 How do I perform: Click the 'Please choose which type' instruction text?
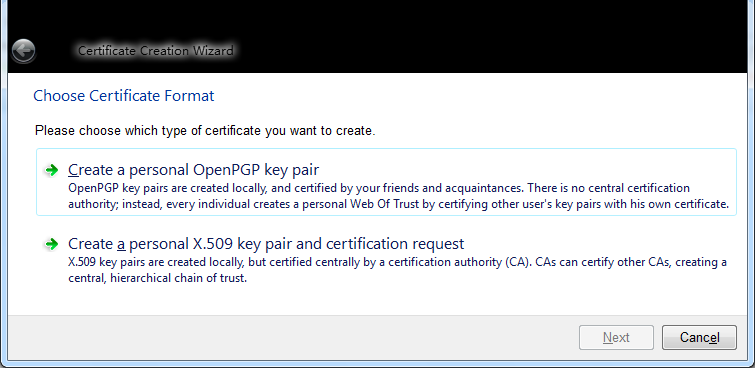coord(205,131)
